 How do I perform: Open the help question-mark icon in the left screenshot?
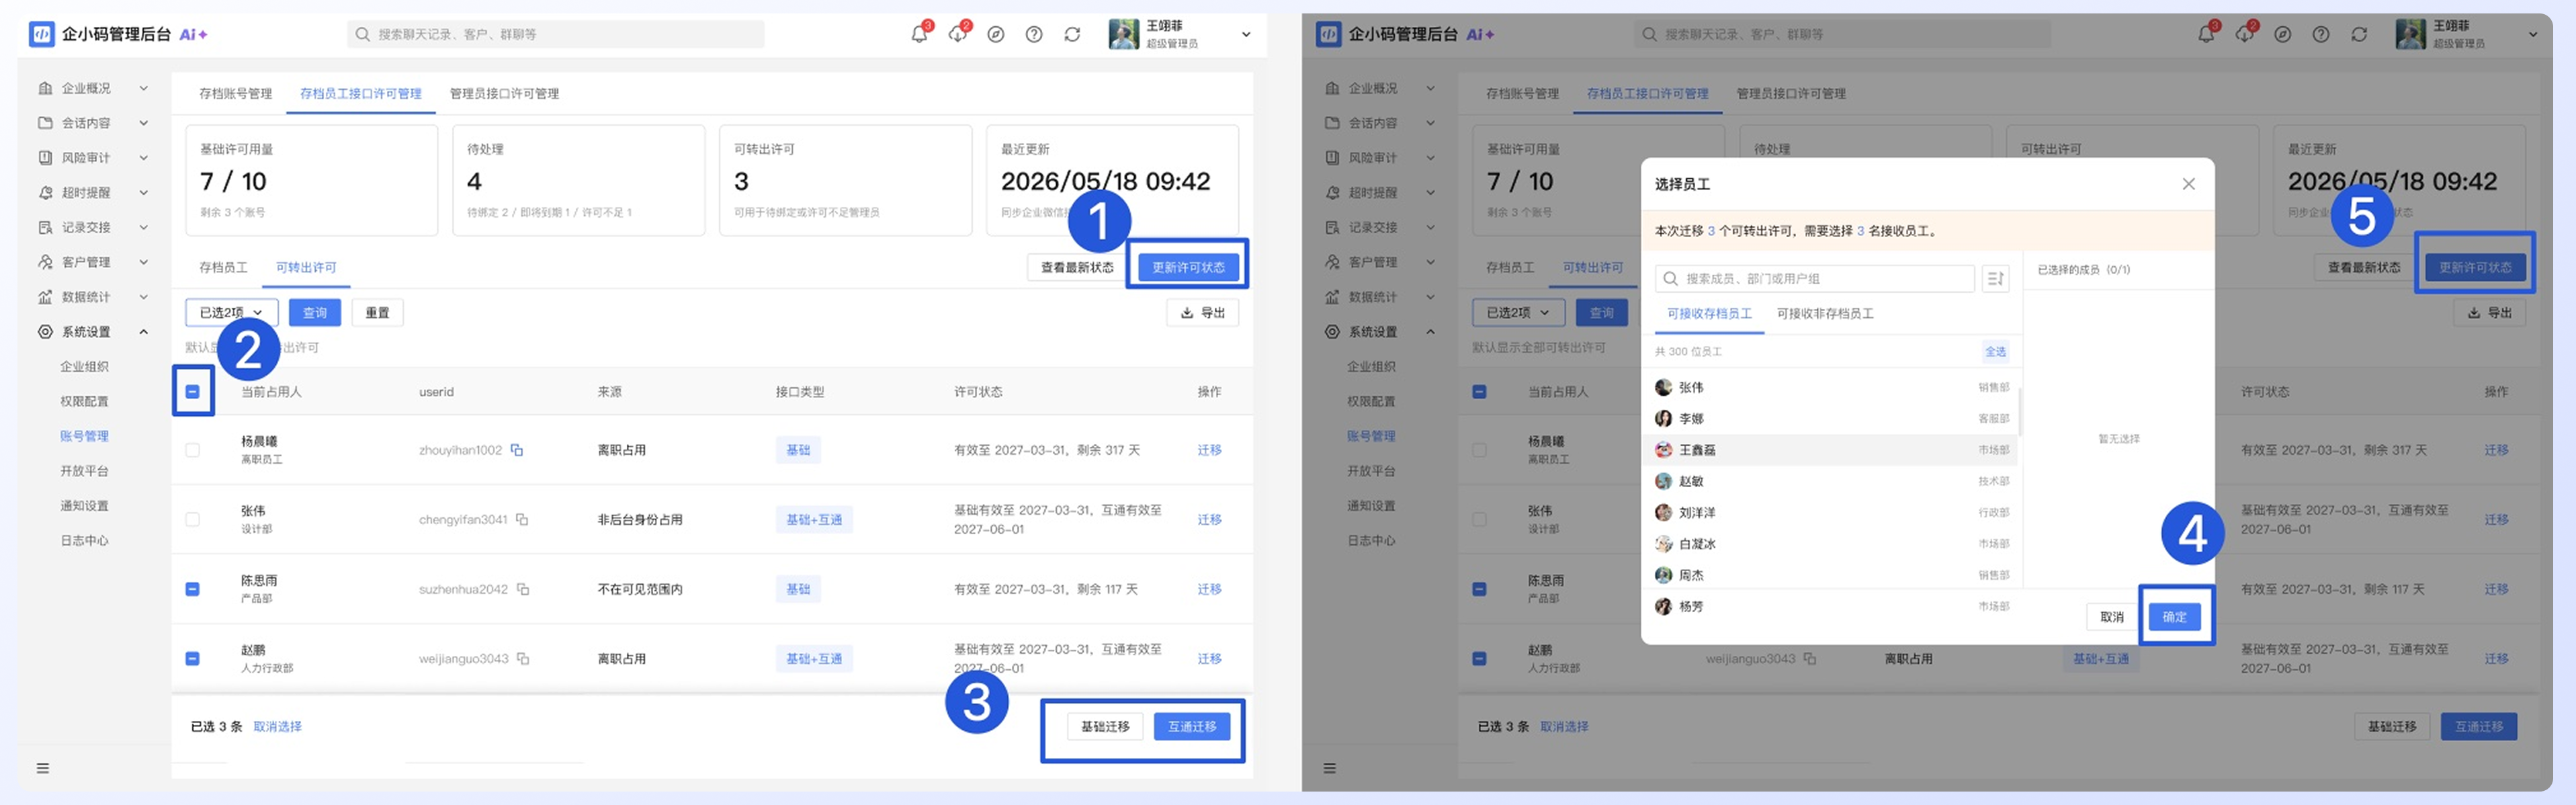click(x=1034, y=34)
